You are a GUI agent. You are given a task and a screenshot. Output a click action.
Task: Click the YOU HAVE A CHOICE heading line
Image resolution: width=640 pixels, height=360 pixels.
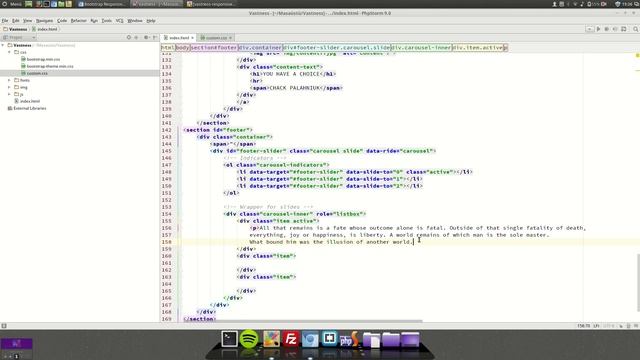pyautogui.click(x=293, y=74)
